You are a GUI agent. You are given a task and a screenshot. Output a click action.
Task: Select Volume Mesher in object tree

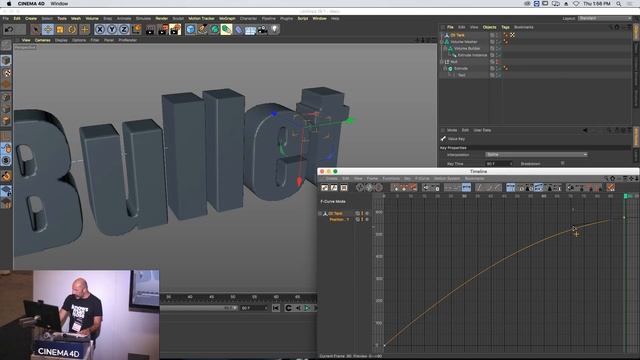pyautogui.click(x=464, y=42)
